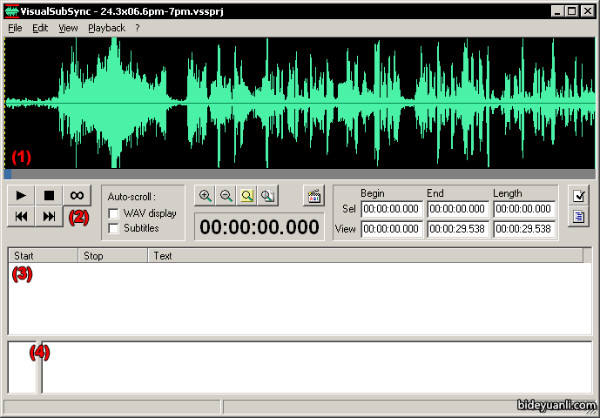Open the Edit menu
Image resolution: width=600 pixels, height=418 pixels.
(x=40, y=28)
